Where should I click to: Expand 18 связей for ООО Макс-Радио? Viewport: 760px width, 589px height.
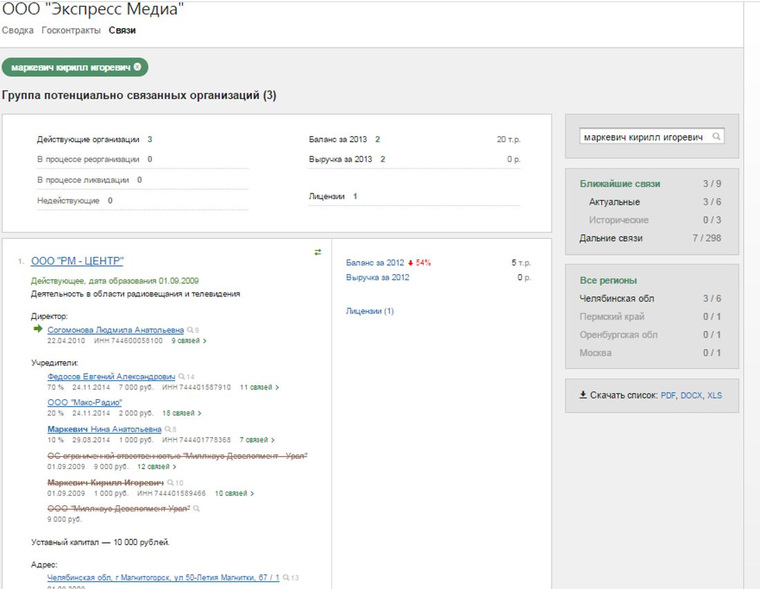coord(182,413)
